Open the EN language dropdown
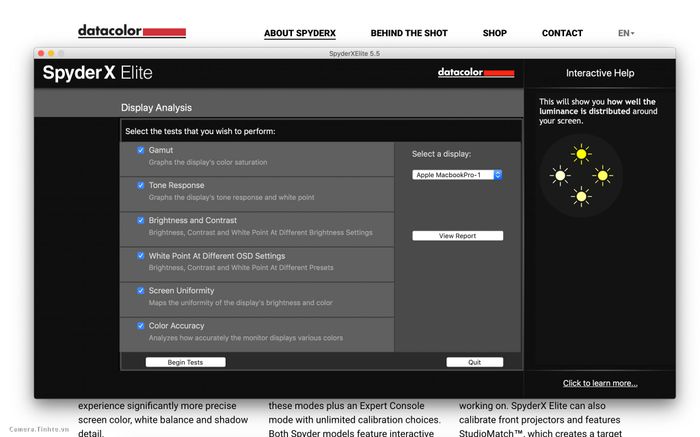 coord(626,33)
